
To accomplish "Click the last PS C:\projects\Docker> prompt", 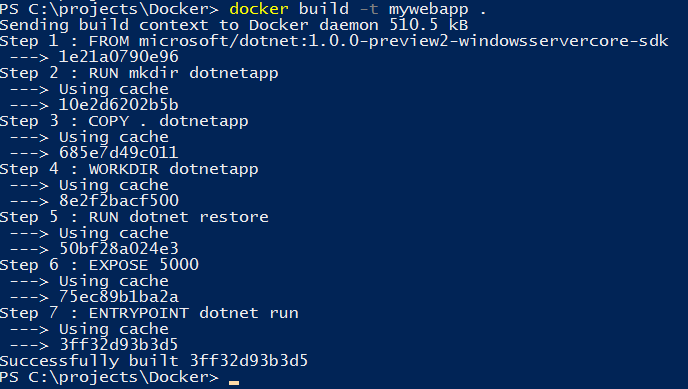I will [109, 377].
